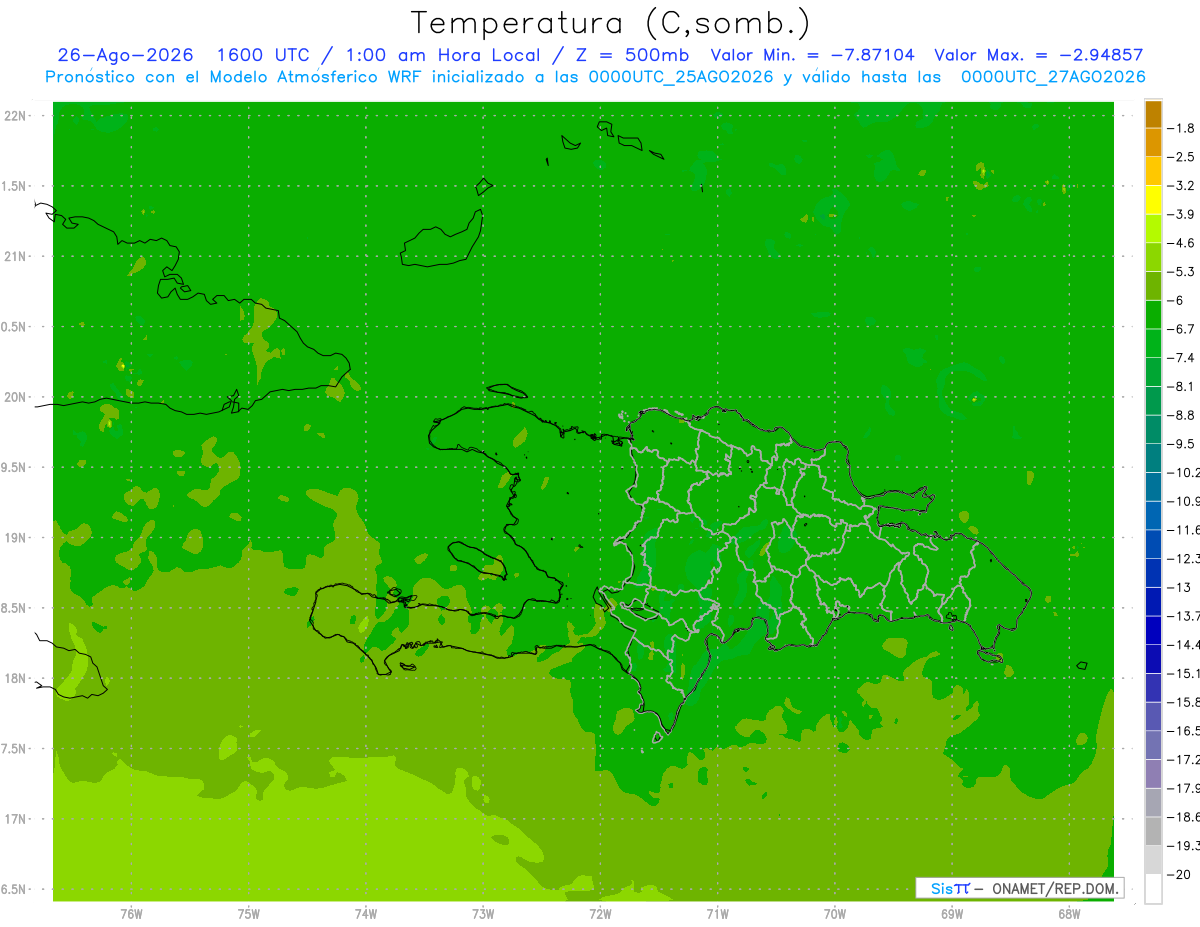
Task: Click the "ONAMET/REP.DOM." credit label
Action: tap(1055, 888)
